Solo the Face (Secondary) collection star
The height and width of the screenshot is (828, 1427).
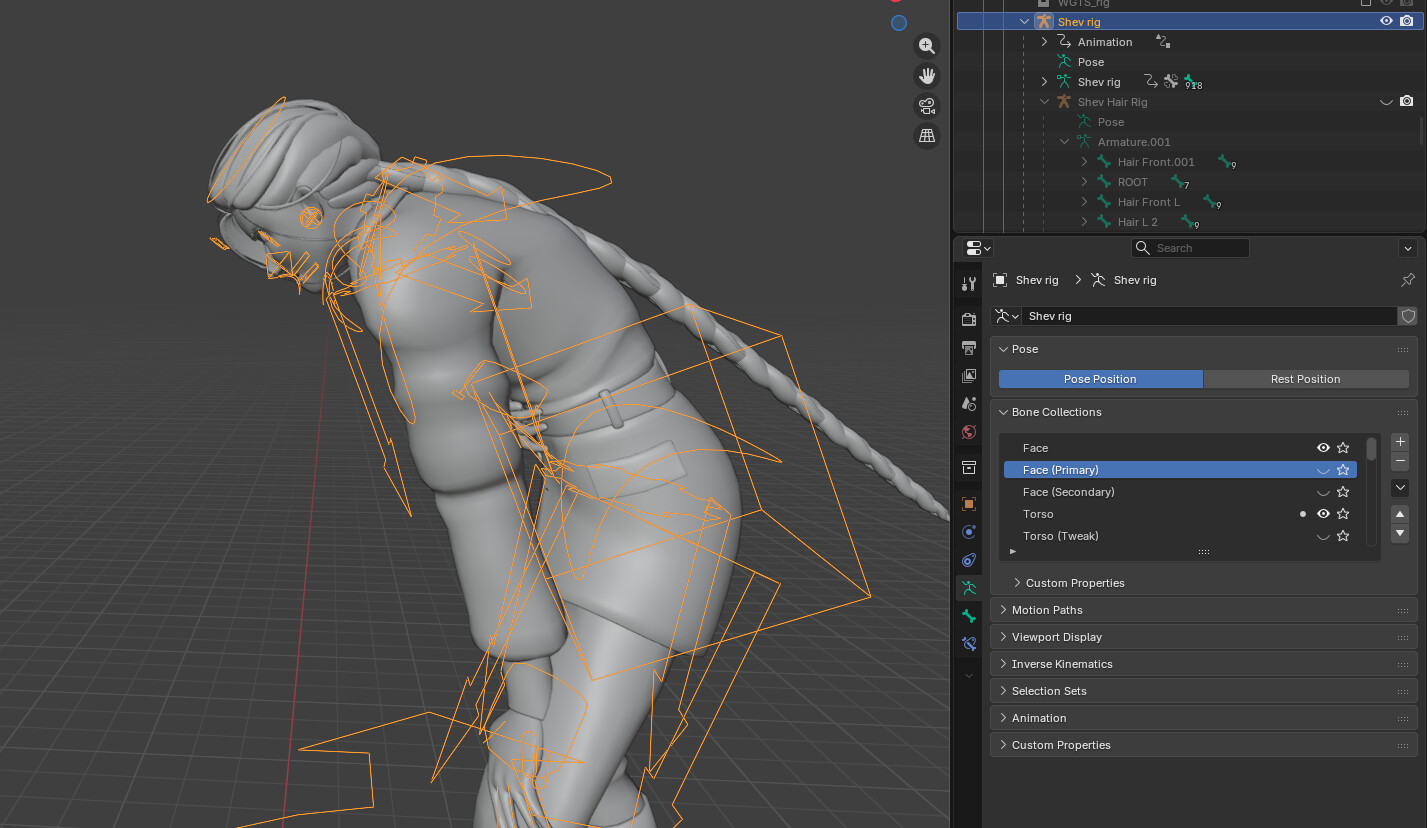[x=1343, y=492]
